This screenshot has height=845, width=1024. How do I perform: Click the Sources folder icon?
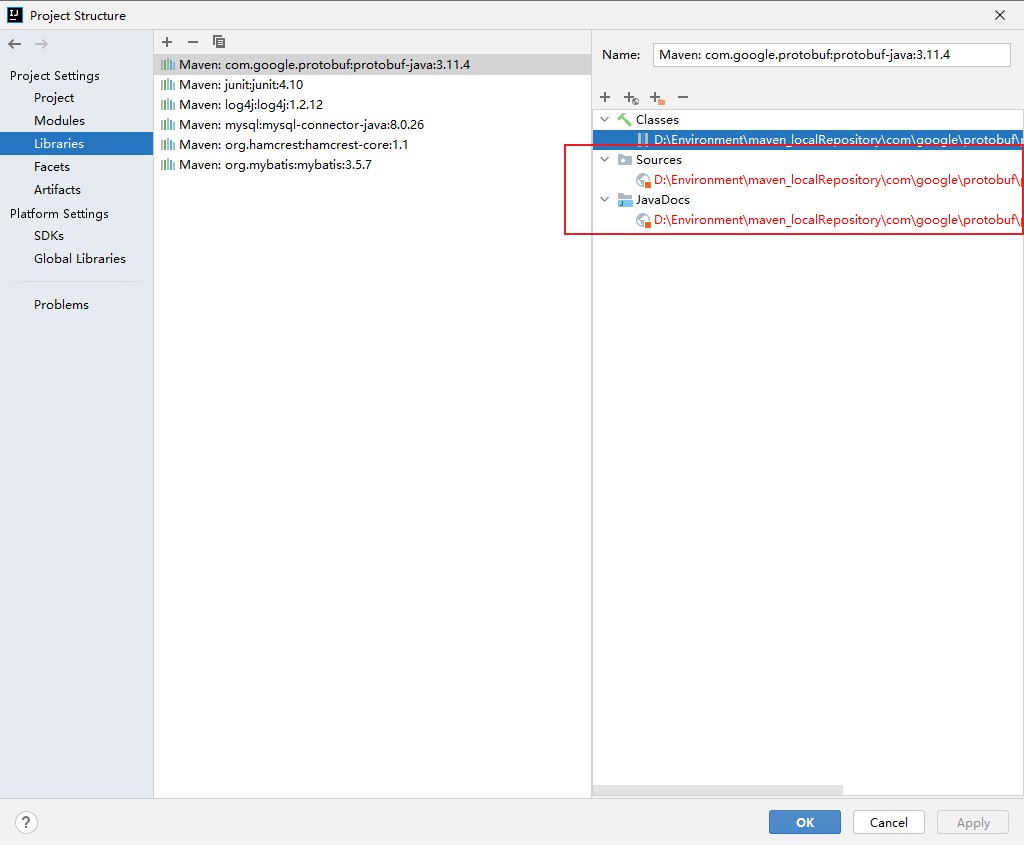coord(624,159)
